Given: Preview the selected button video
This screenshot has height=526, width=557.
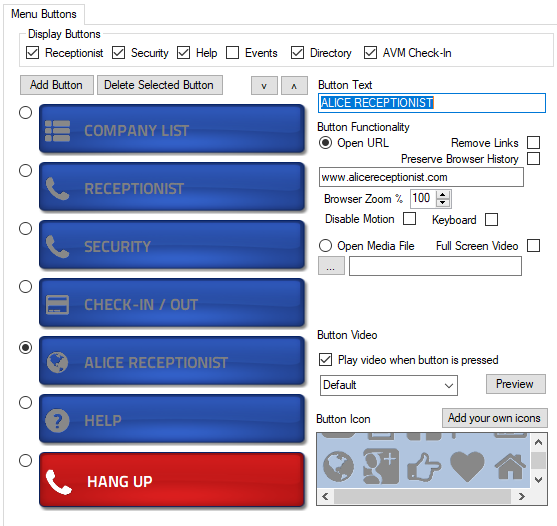Looking at the screenshot, I should pos(515,384).
